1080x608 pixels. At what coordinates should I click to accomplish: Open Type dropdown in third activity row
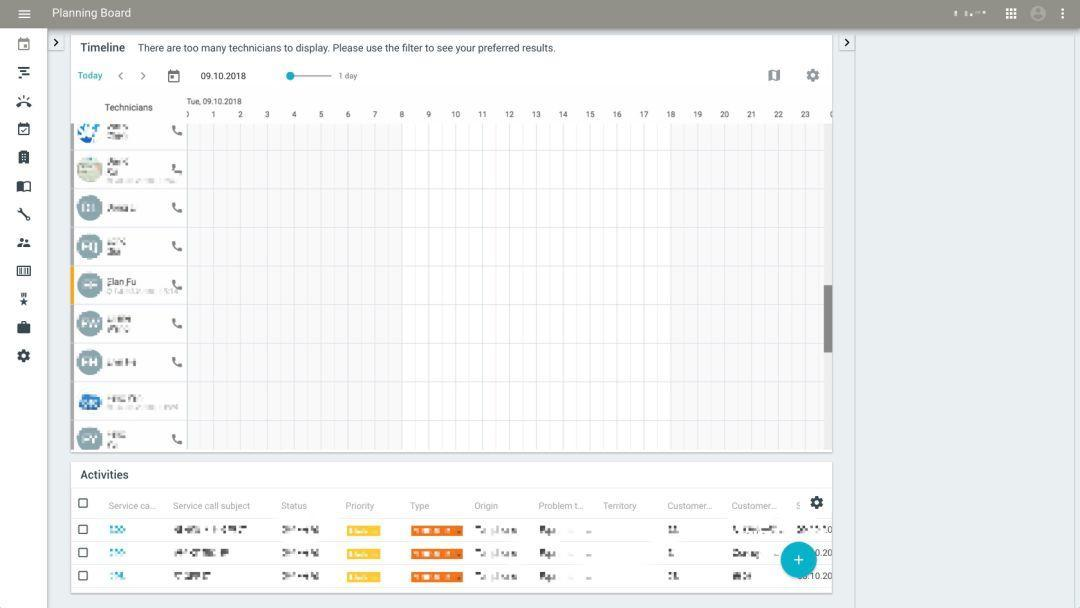437,577
